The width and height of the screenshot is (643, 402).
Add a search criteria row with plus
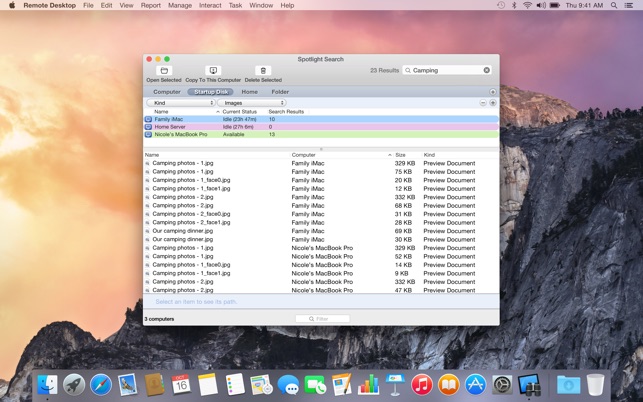tap(492, 103)
